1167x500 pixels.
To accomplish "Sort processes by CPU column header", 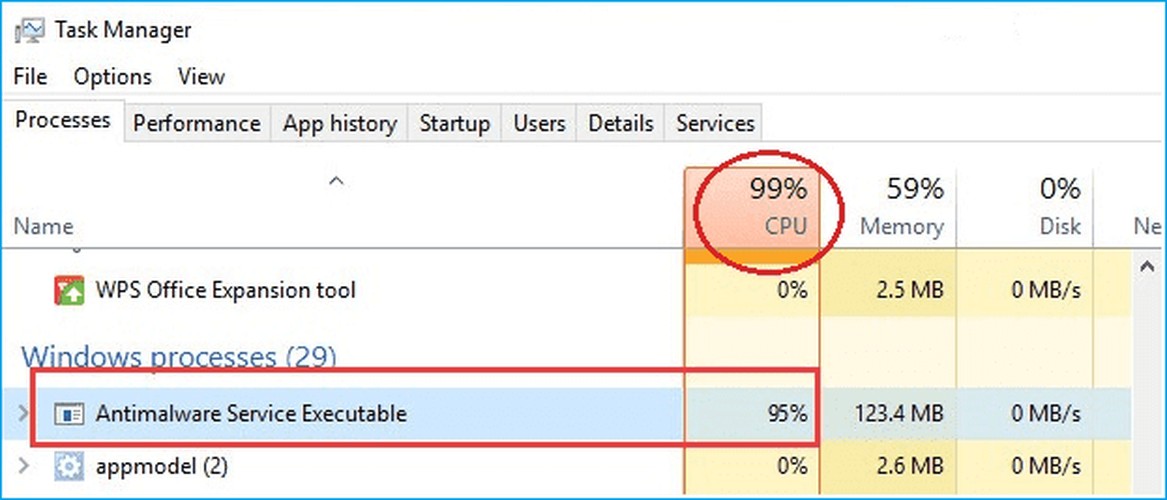I will click(x=752, y=208).
